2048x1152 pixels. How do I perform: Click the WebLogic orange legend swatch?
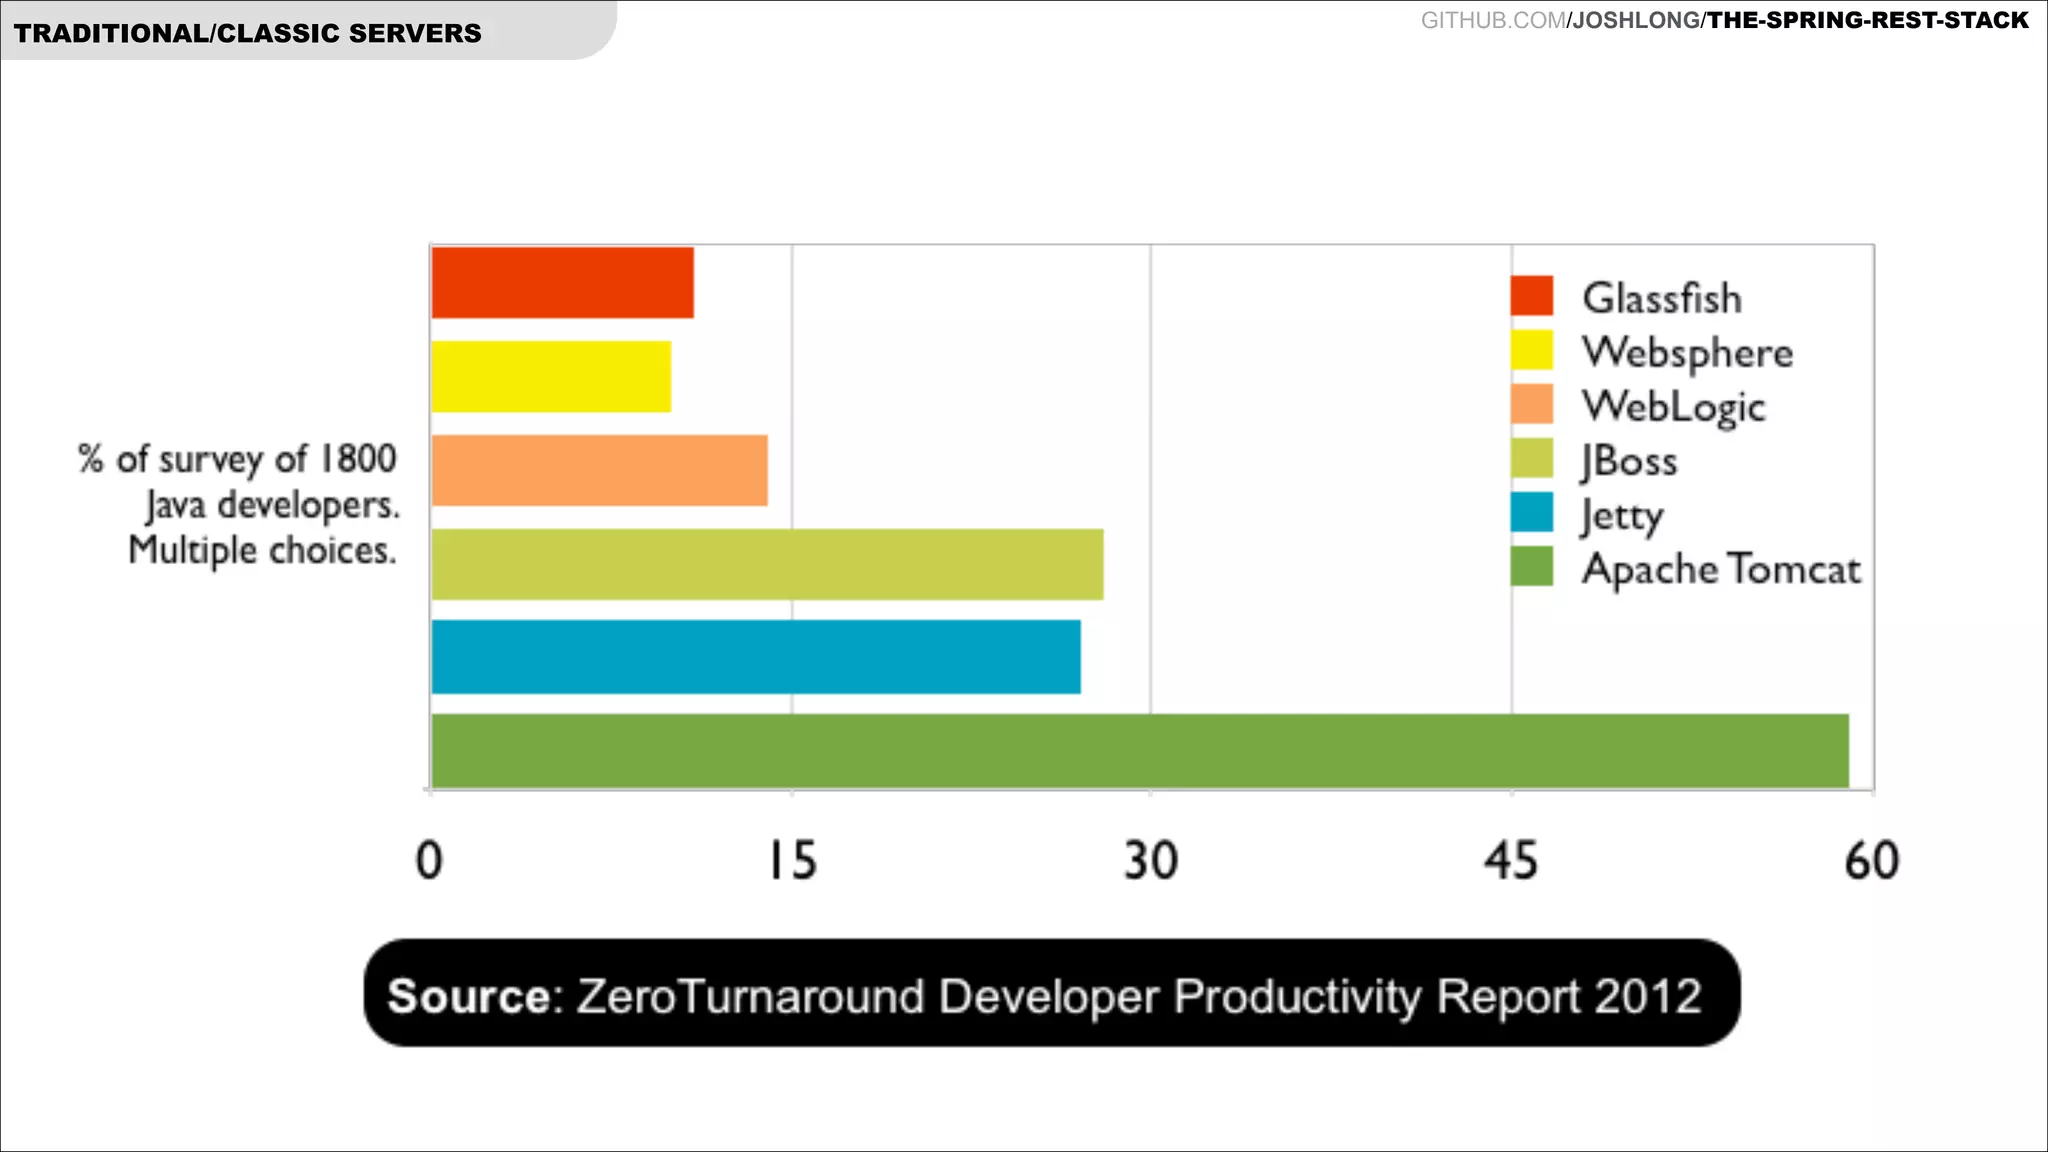(1531, 404)
